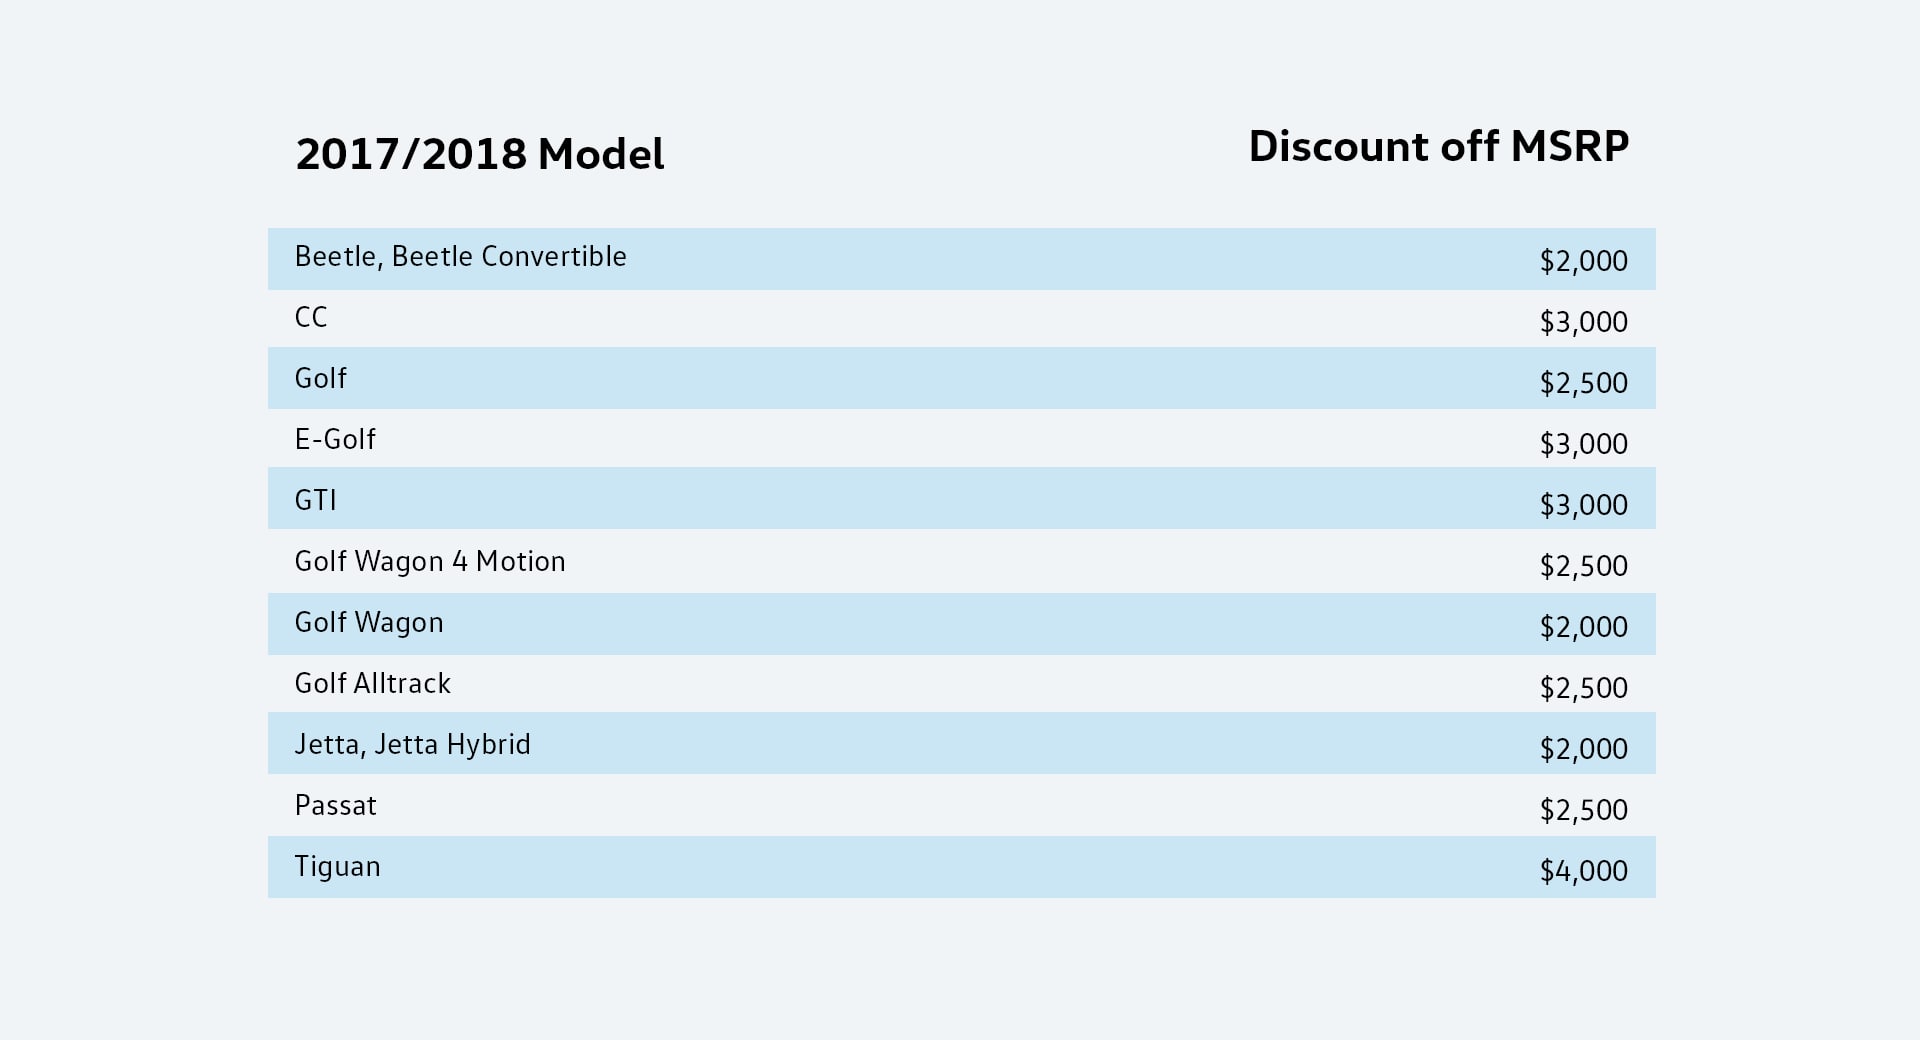Screen dimensions: 1920x1040
Task: Click the Golf Alltrack model name
Action: 372,684
